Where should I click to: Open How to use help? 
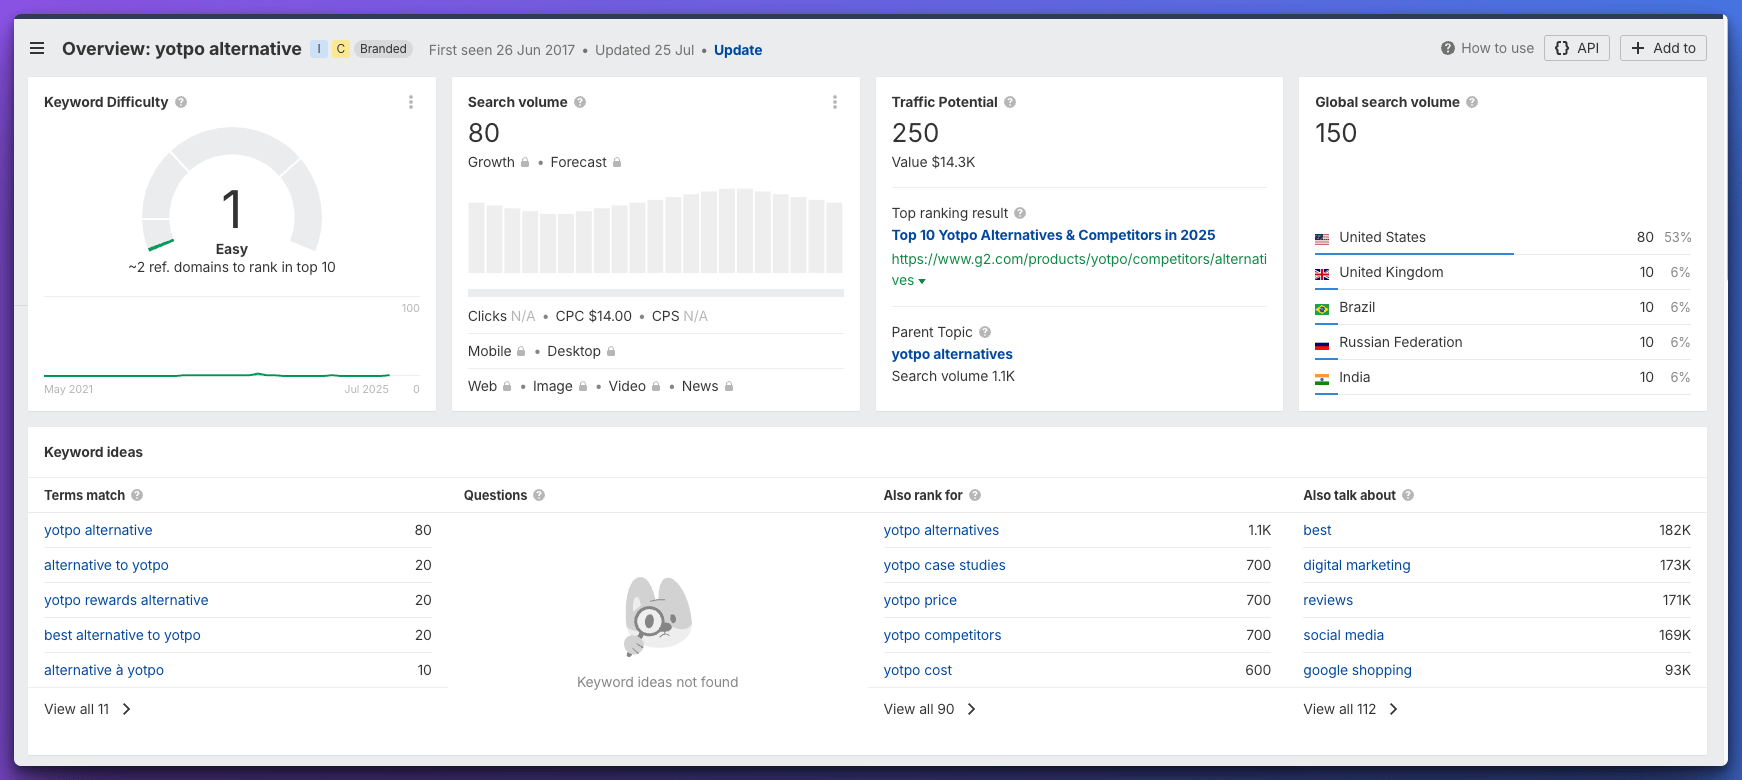coord(1487,48)
